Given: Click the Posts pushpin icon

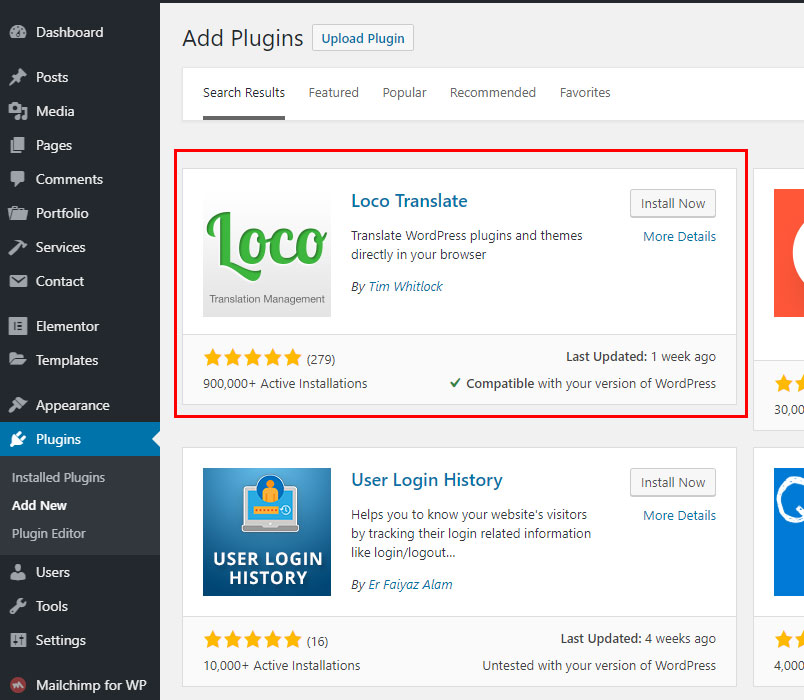Looking at the screenshot, I should pyautogui.click(x=17, y=77).
